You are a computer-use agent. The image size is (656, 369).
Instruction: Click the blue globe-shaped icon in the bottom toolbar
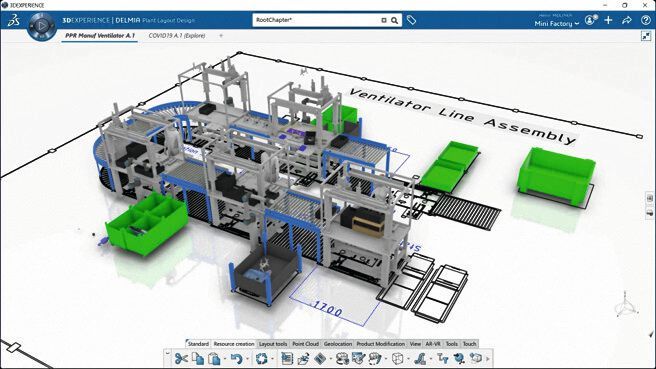(x=459, y=359)
